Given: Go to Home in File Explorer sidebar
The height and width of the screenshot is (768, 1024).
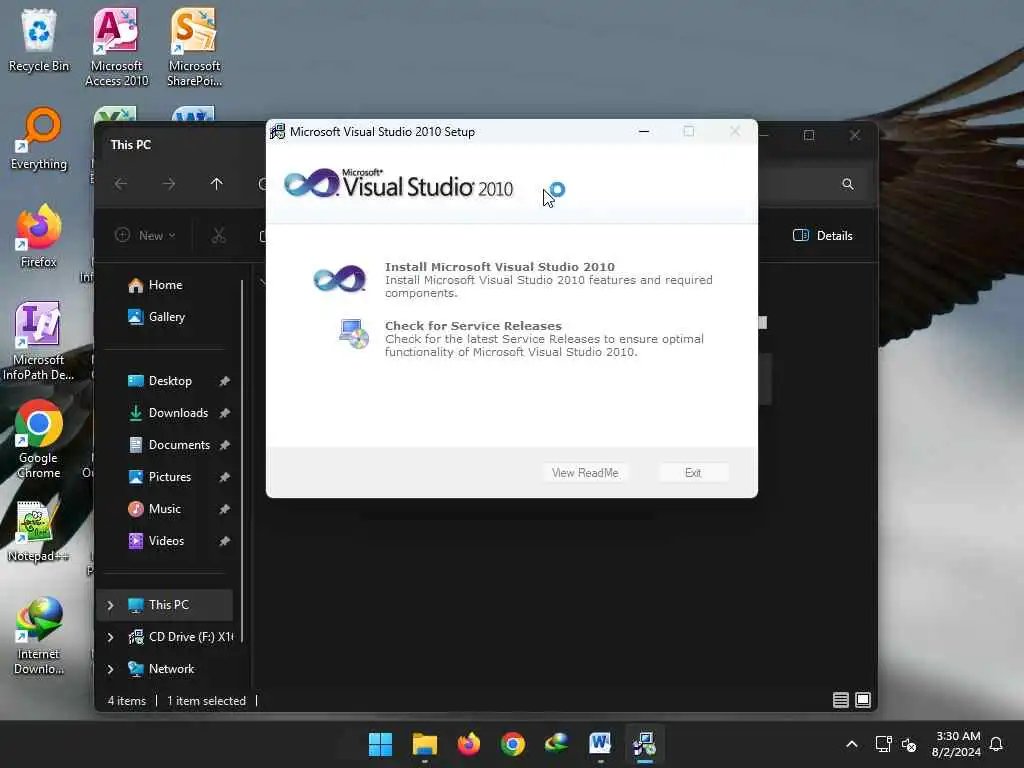Looking at the screenshot, I should point(155,285).
